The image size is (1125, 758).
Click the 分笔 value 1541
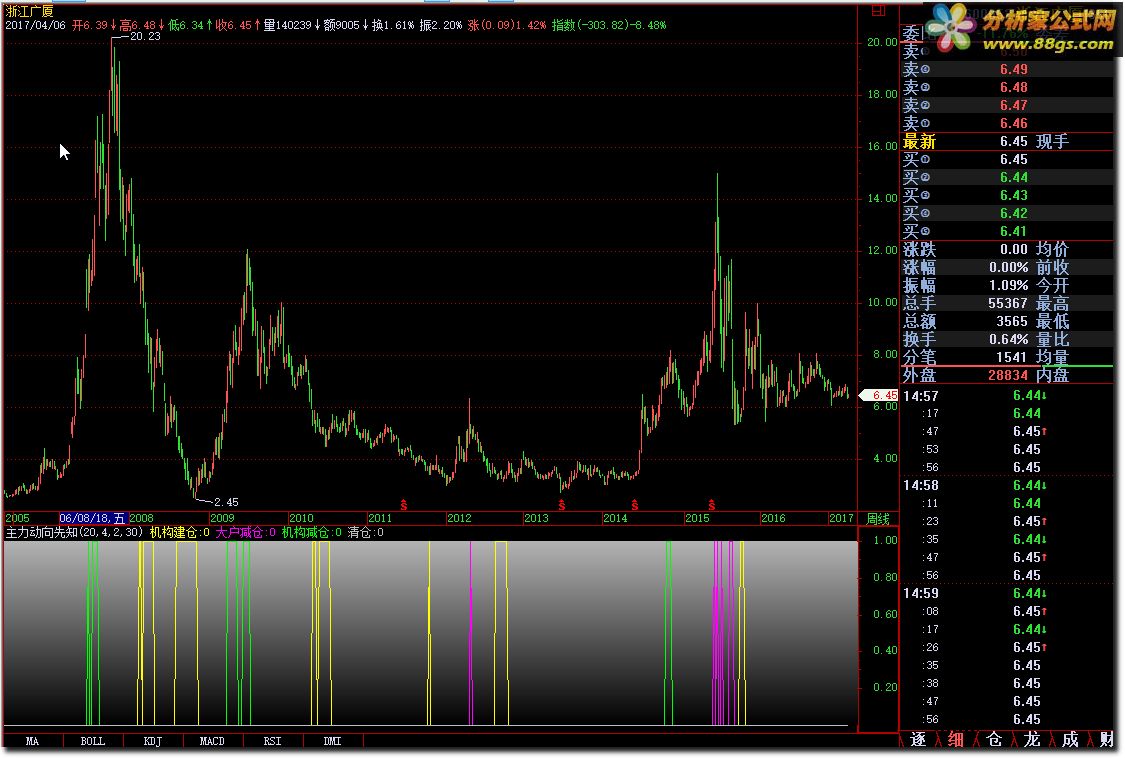click(1012, 357)
